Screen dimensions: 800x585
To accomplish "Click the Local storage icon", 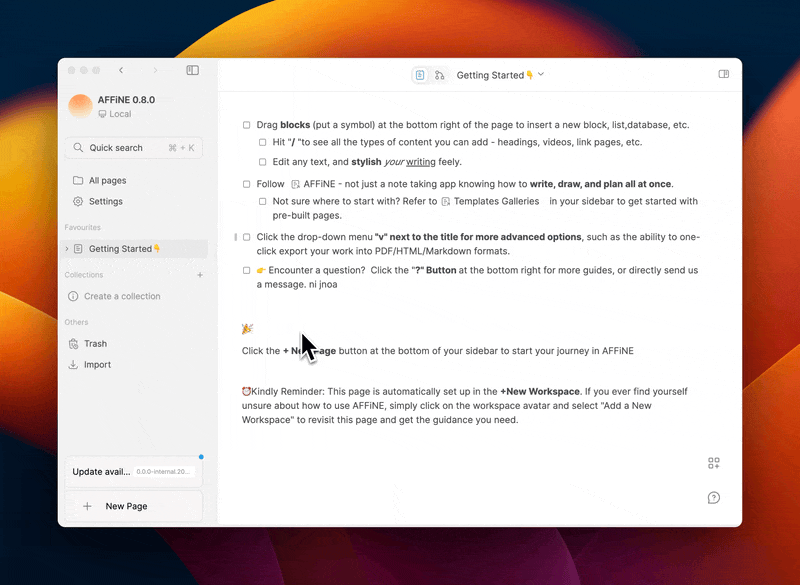I will [x=102, y=114].
